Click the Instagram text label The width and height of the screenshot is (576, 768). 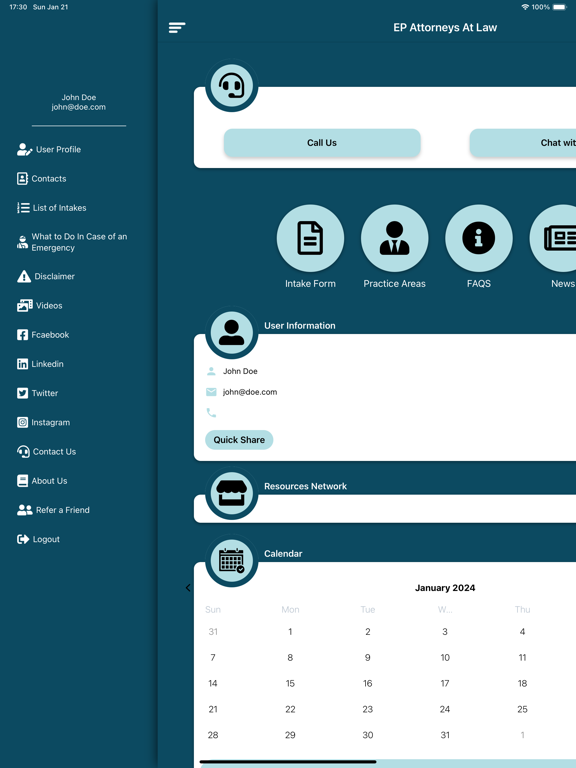click(50, 422)
